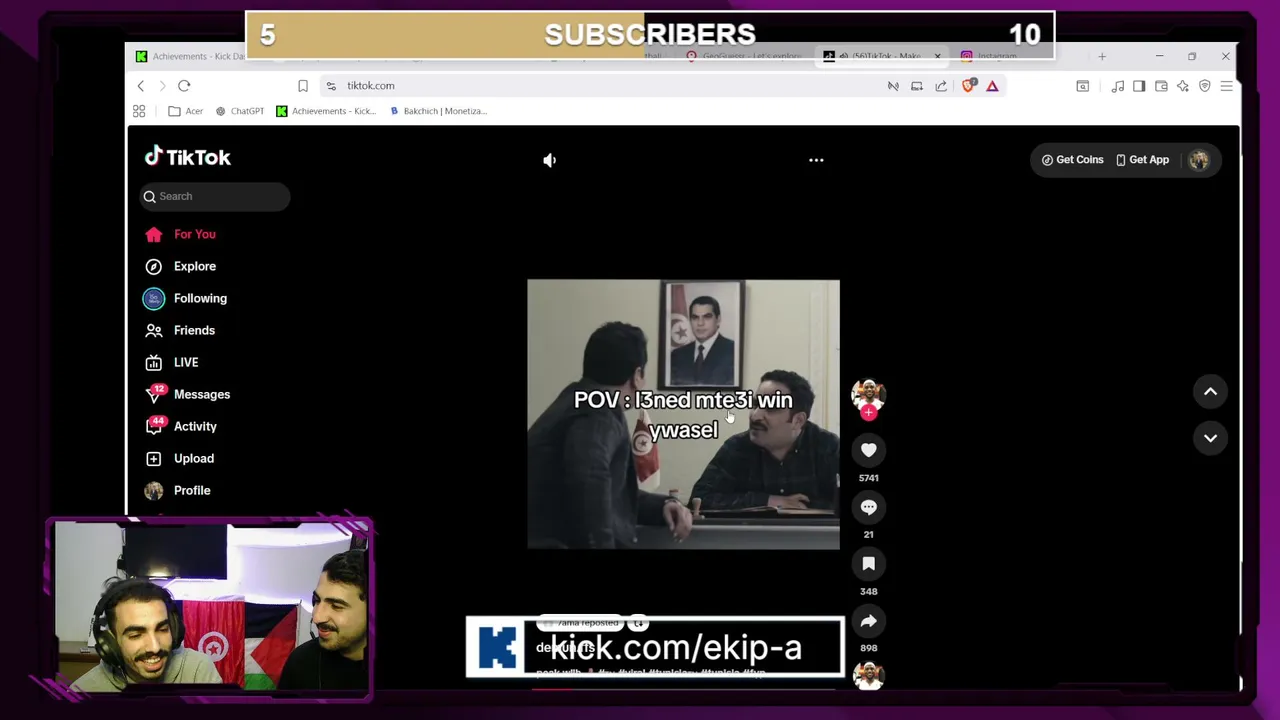Viewport: 1280px width, 720px height.
Task: Click the share page icon in address bar
Action: point(941,86)
